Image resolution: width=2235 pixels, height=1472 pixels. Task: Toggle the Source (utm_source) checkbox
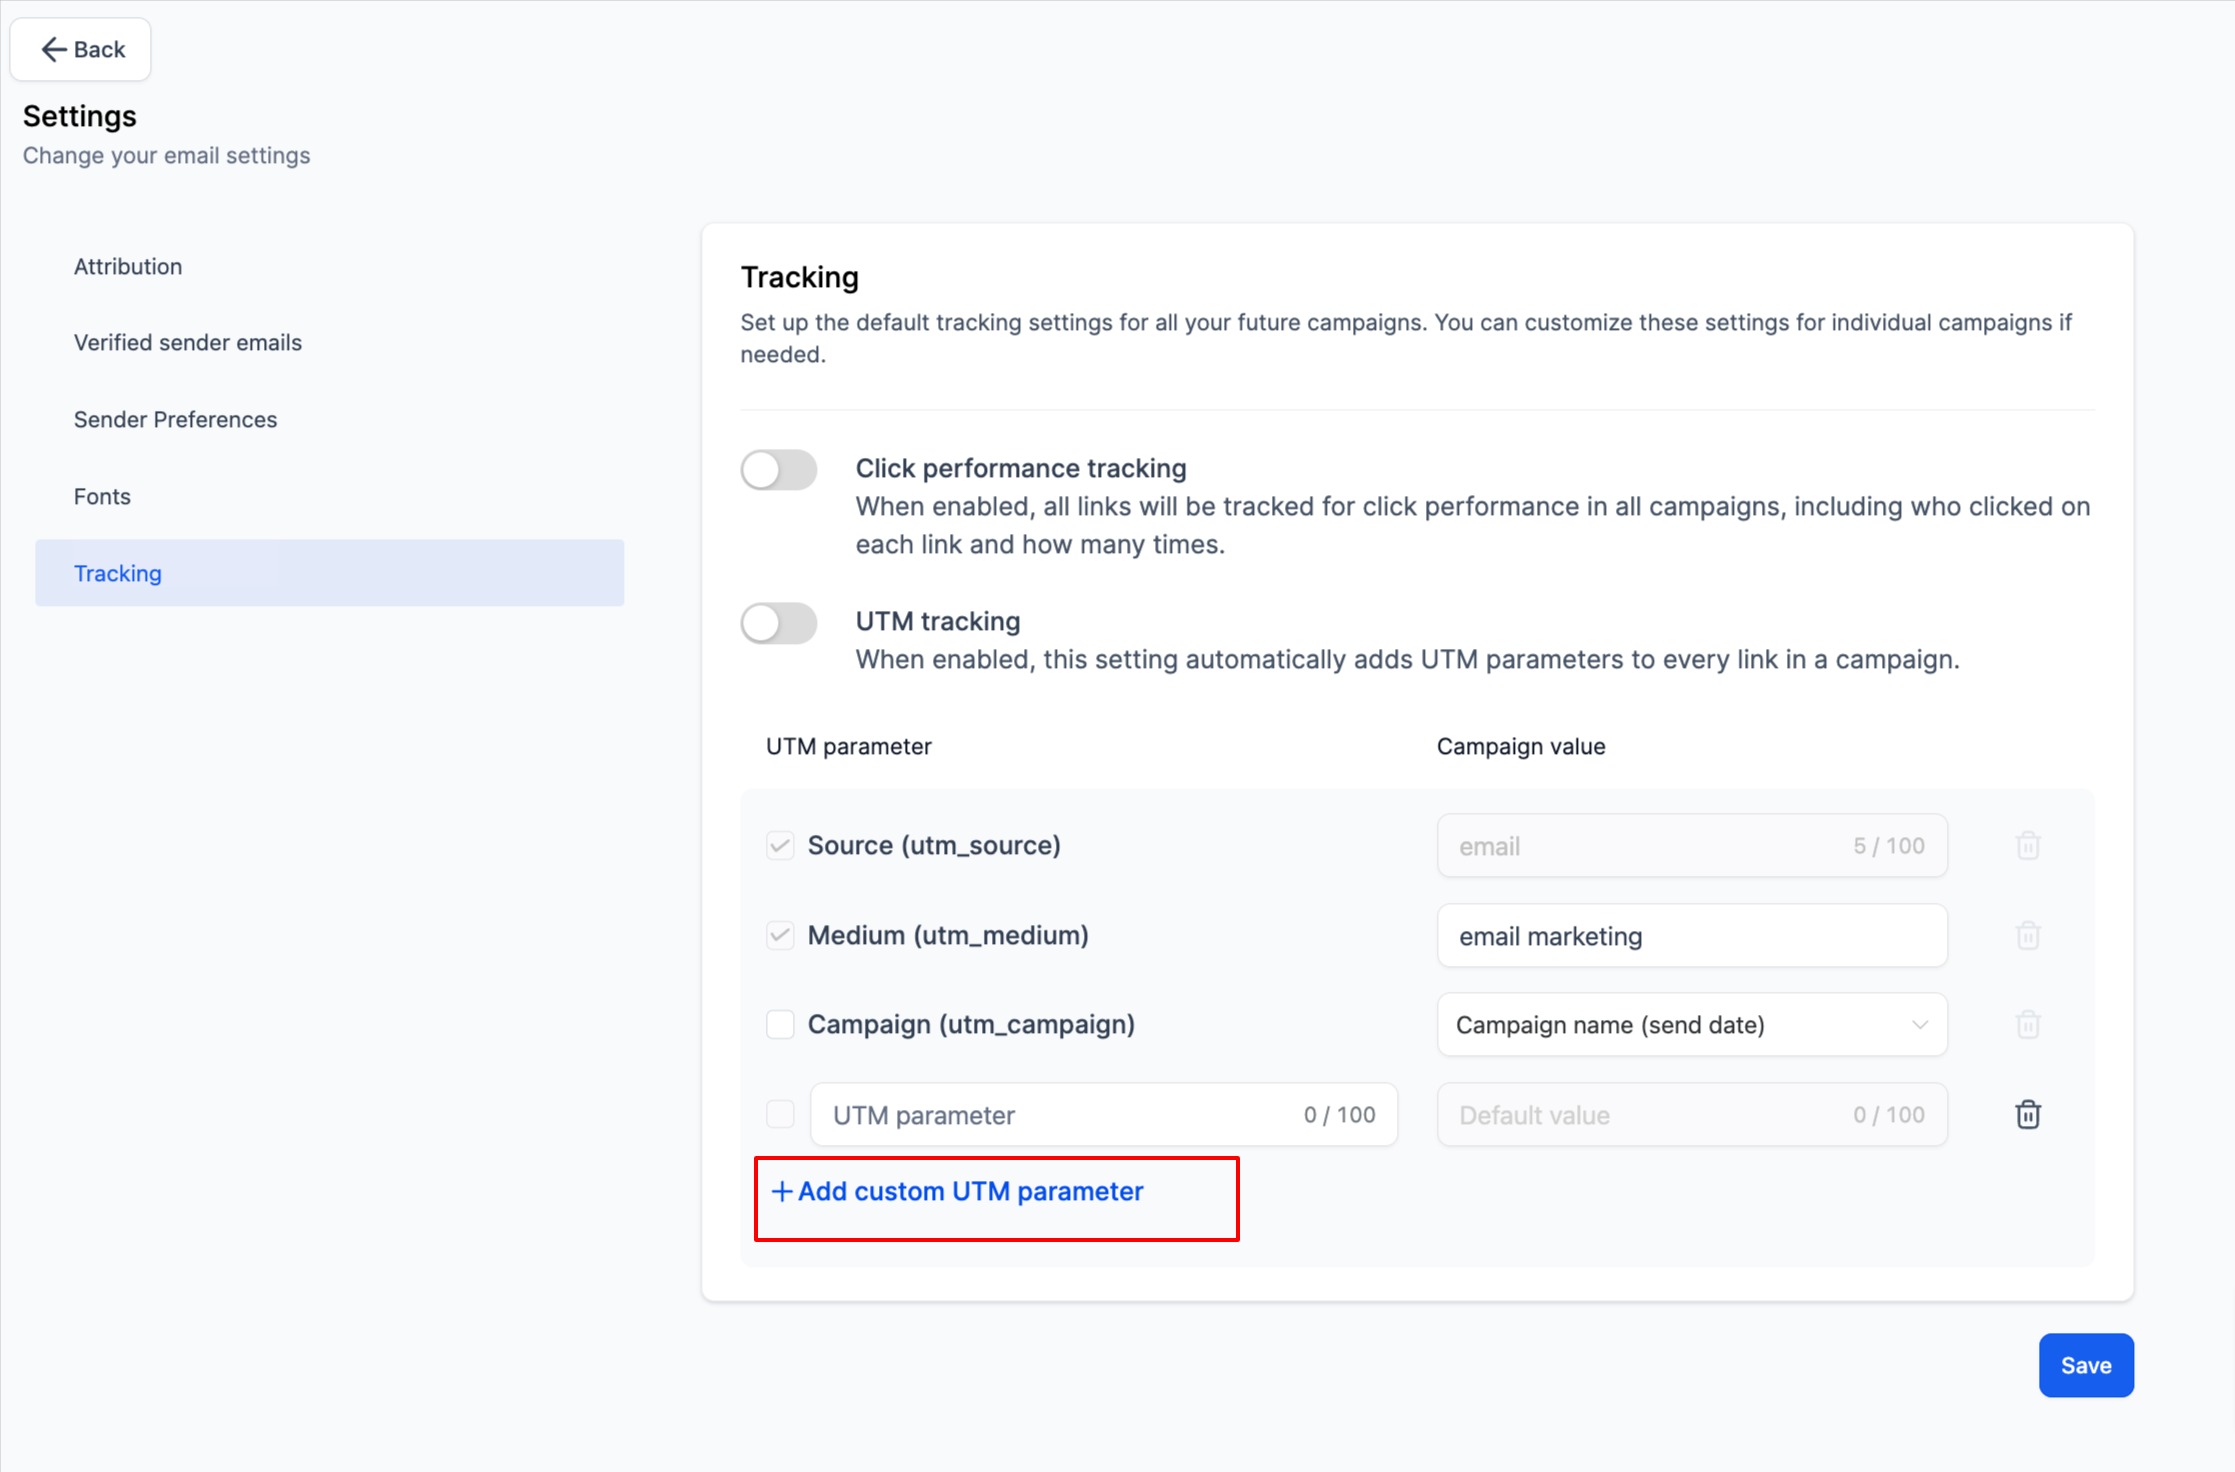coord(780,845)
